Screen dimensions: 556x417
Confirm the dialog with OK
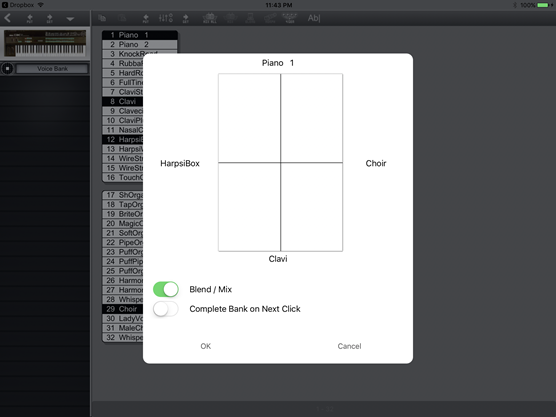(x=206, y=346)
